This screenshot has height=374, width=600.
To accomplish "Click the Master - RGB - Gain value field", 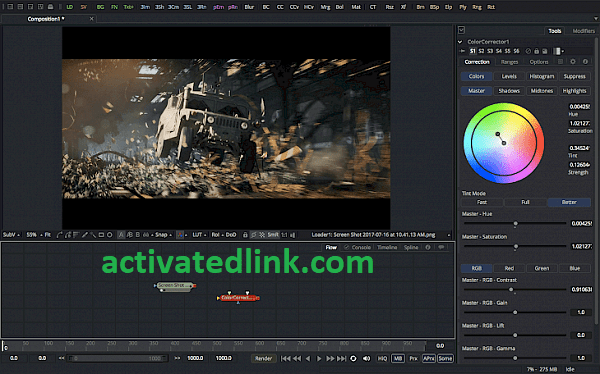I will (581, 312).
